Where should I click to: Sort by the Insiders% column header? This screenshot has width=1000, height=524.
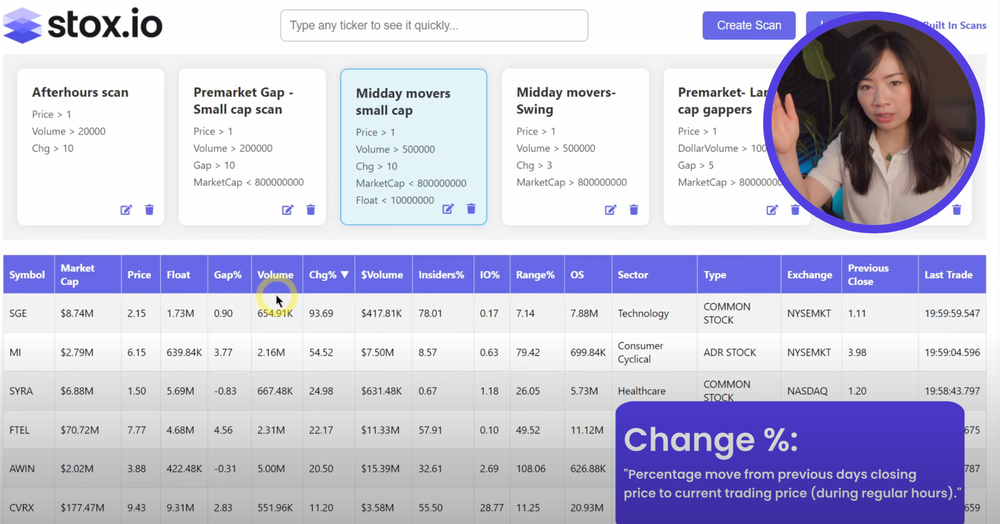pyautogui.click(x=441, y=275)
